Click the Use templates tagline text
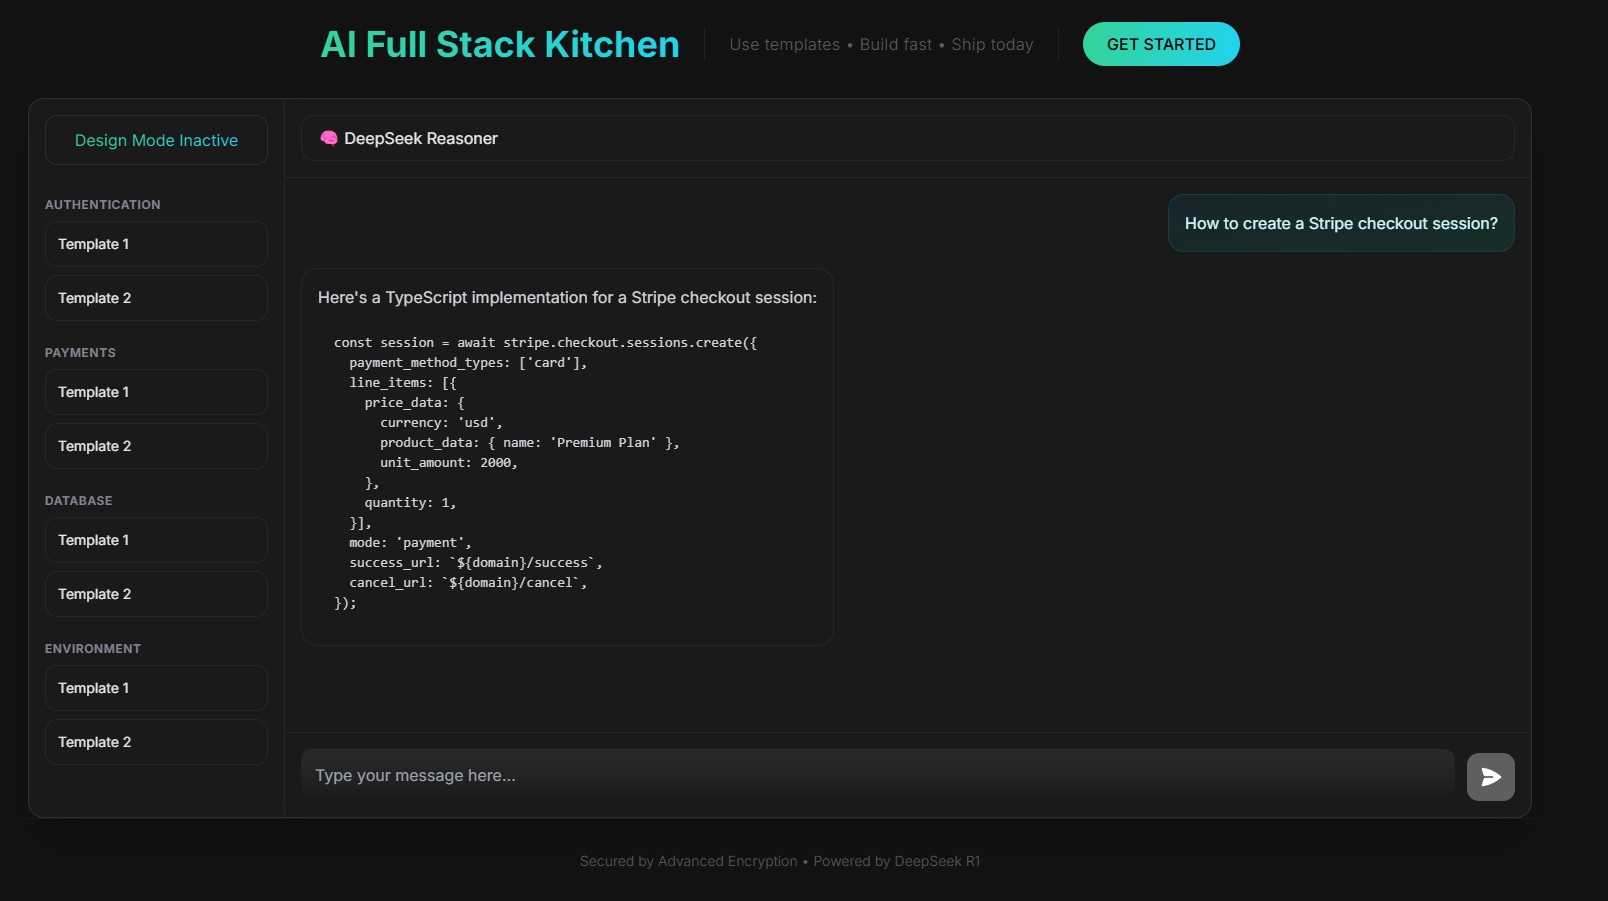The image size is (1608, 901). (x=784, y=45)
